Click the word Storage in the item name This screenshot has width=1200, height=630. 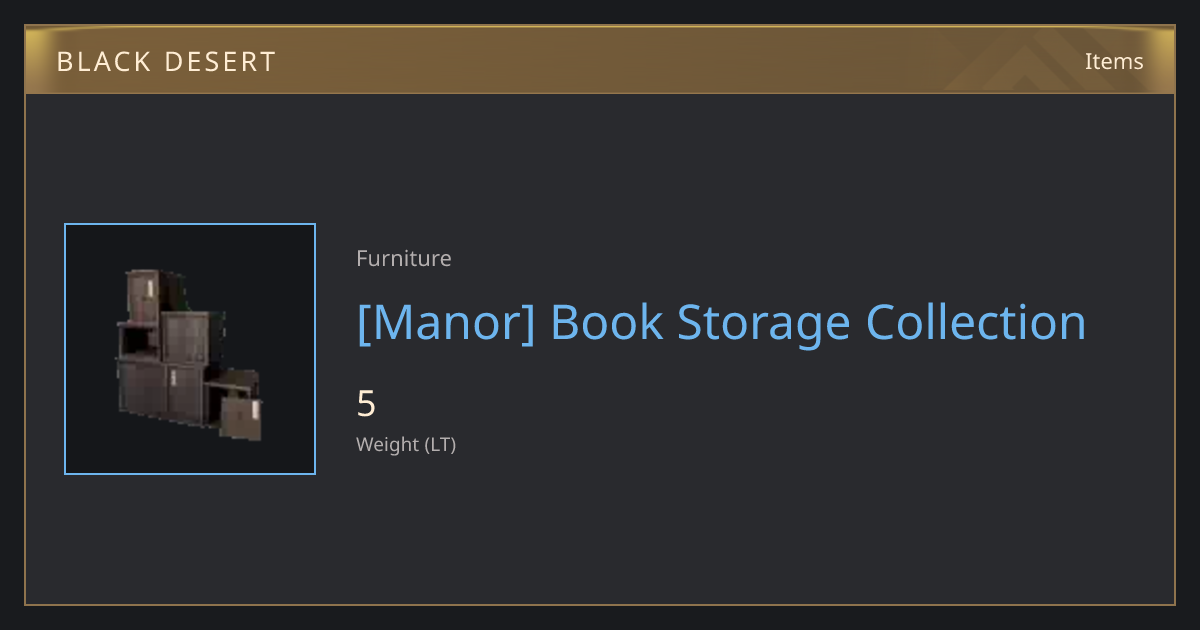[764, 324]
